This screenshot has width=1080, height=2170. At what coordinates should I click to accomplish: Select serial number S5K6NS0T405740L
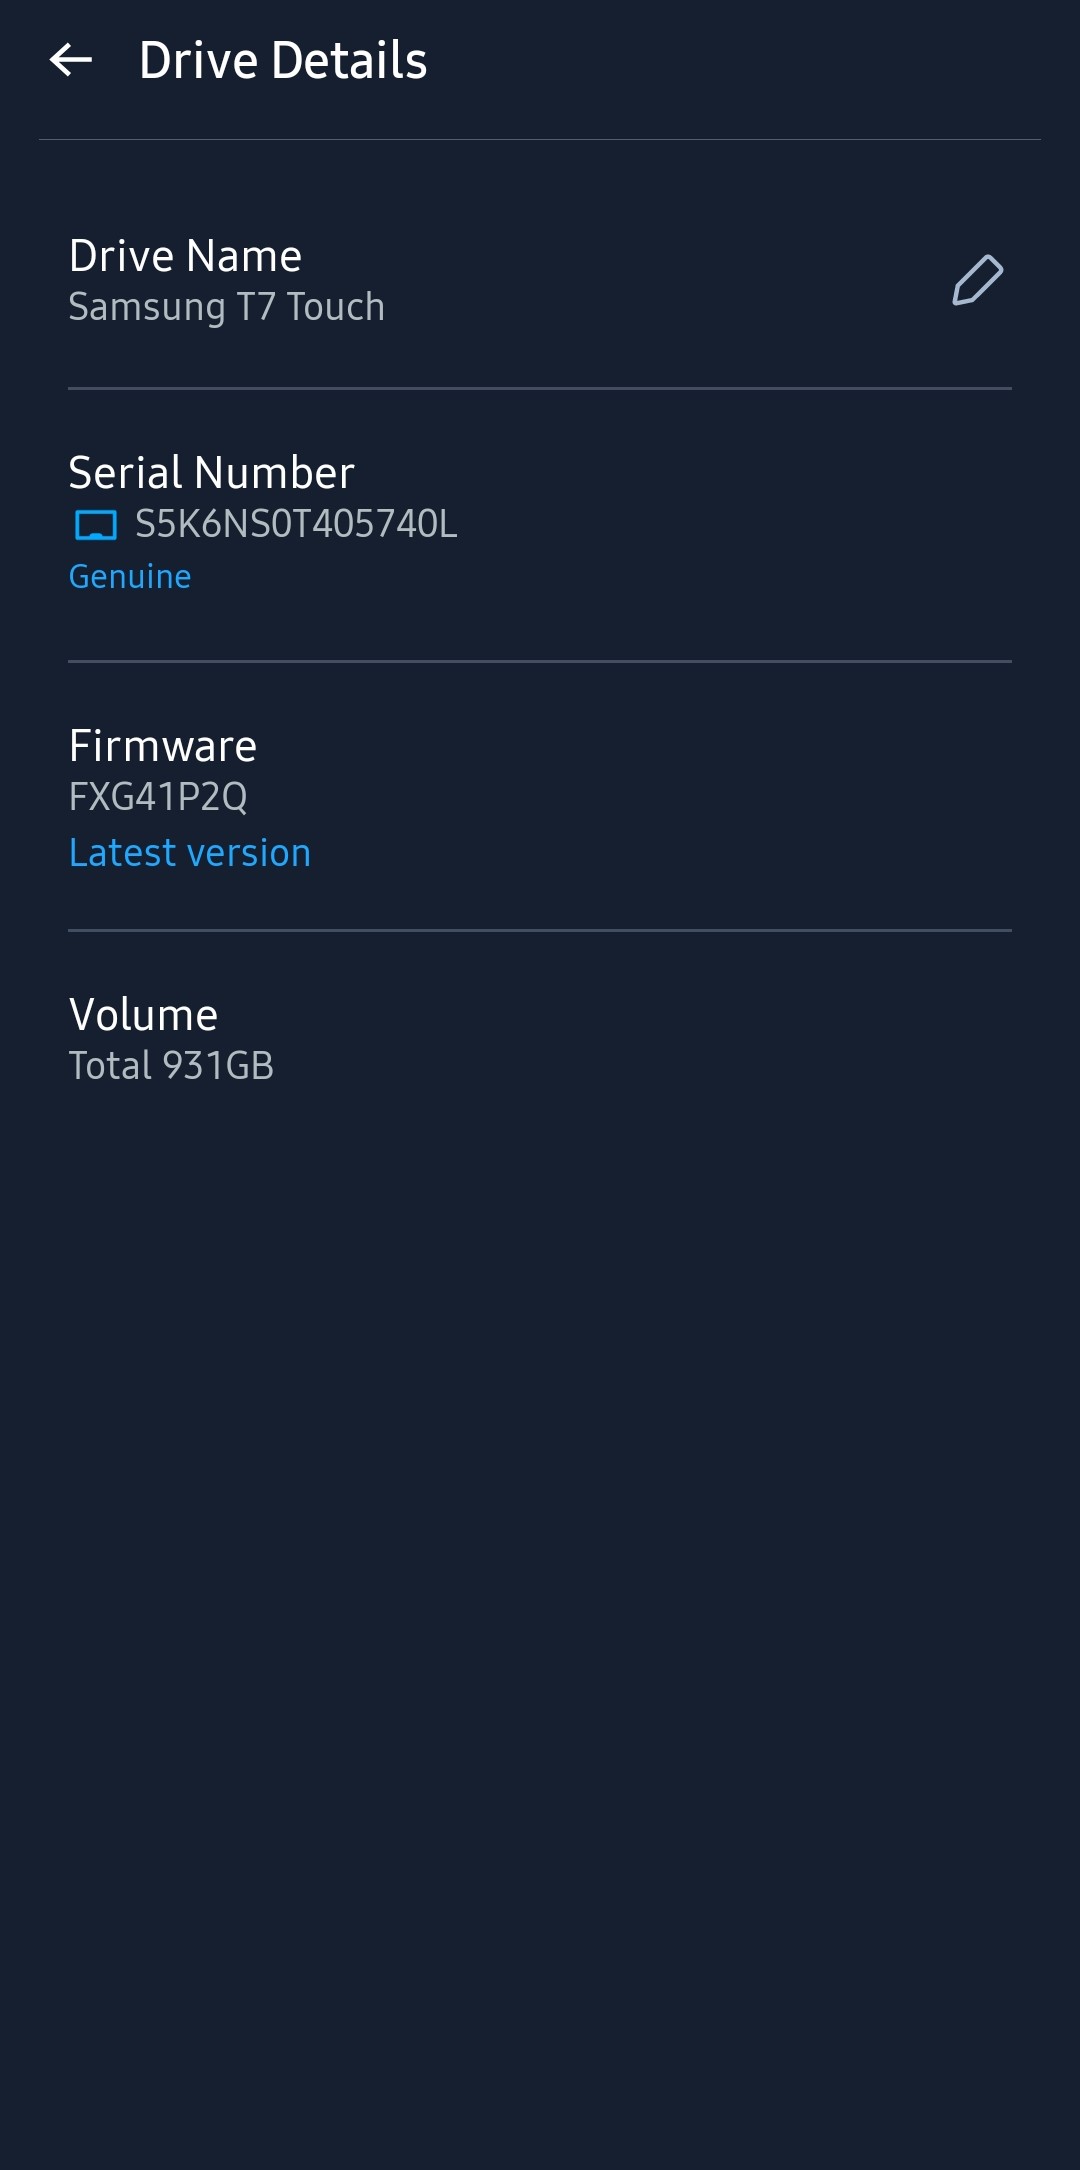click(296, 524)
